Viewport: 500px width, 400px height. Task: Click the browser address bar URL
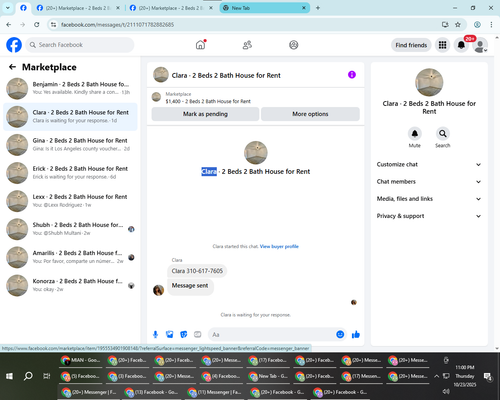click(x=117, y=25)
